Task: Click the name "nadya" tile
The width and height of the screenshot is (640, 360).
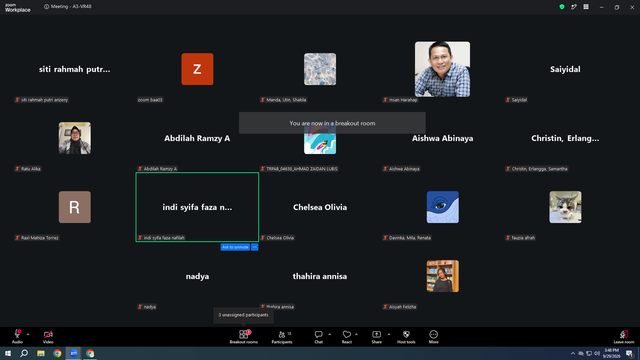Action: (x=197, y=276)
